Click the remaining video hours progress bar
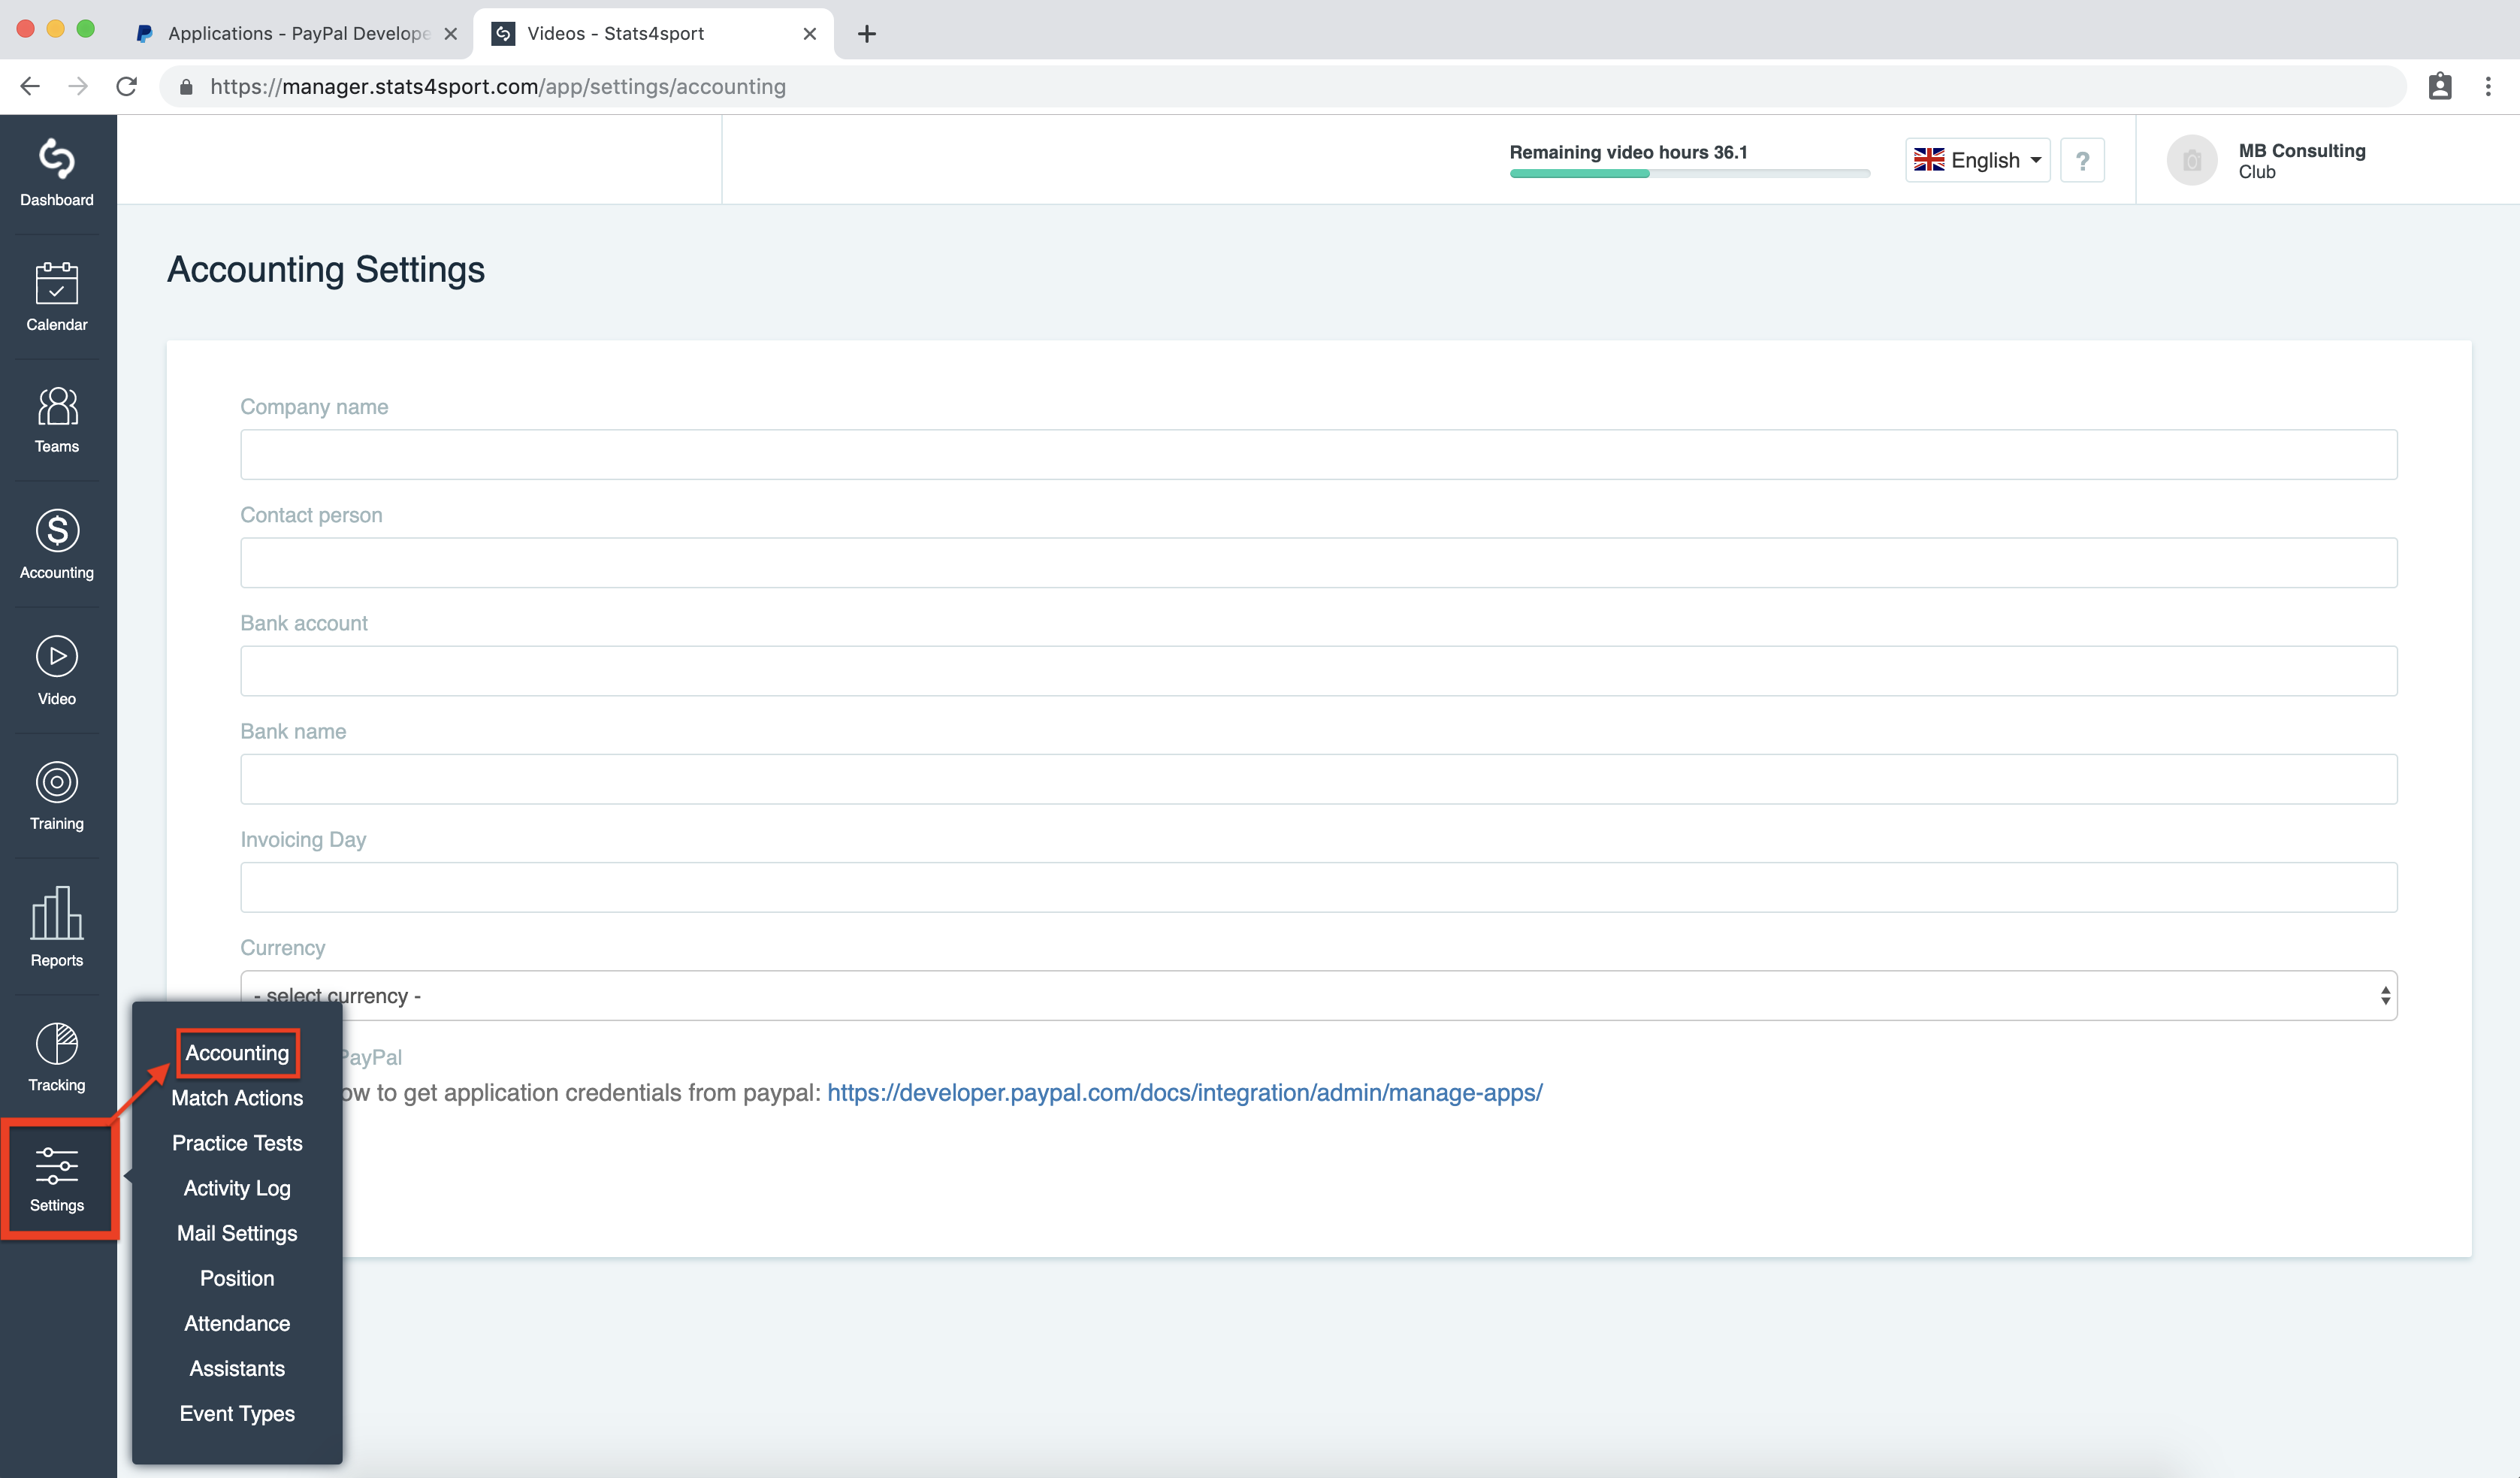 [1689, 174]
